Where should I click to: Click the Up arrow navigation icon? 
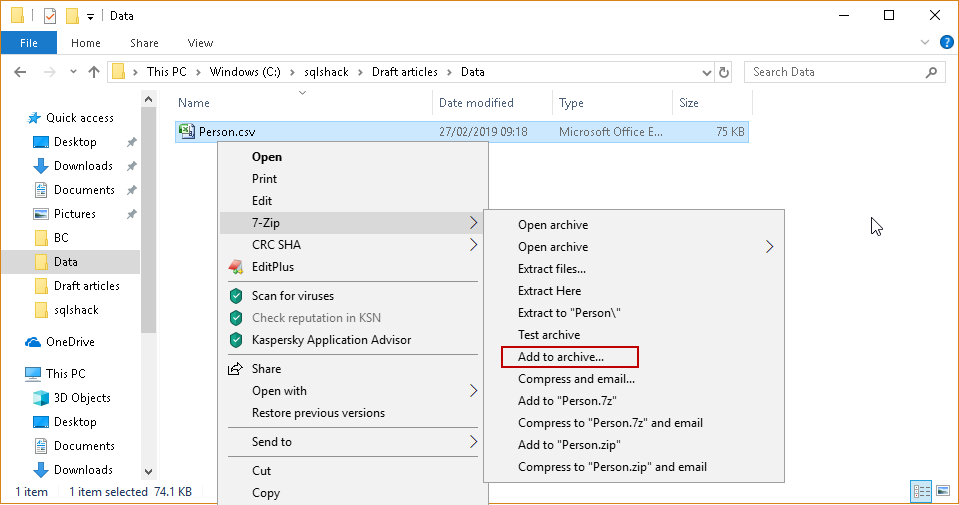coord(94,72)
